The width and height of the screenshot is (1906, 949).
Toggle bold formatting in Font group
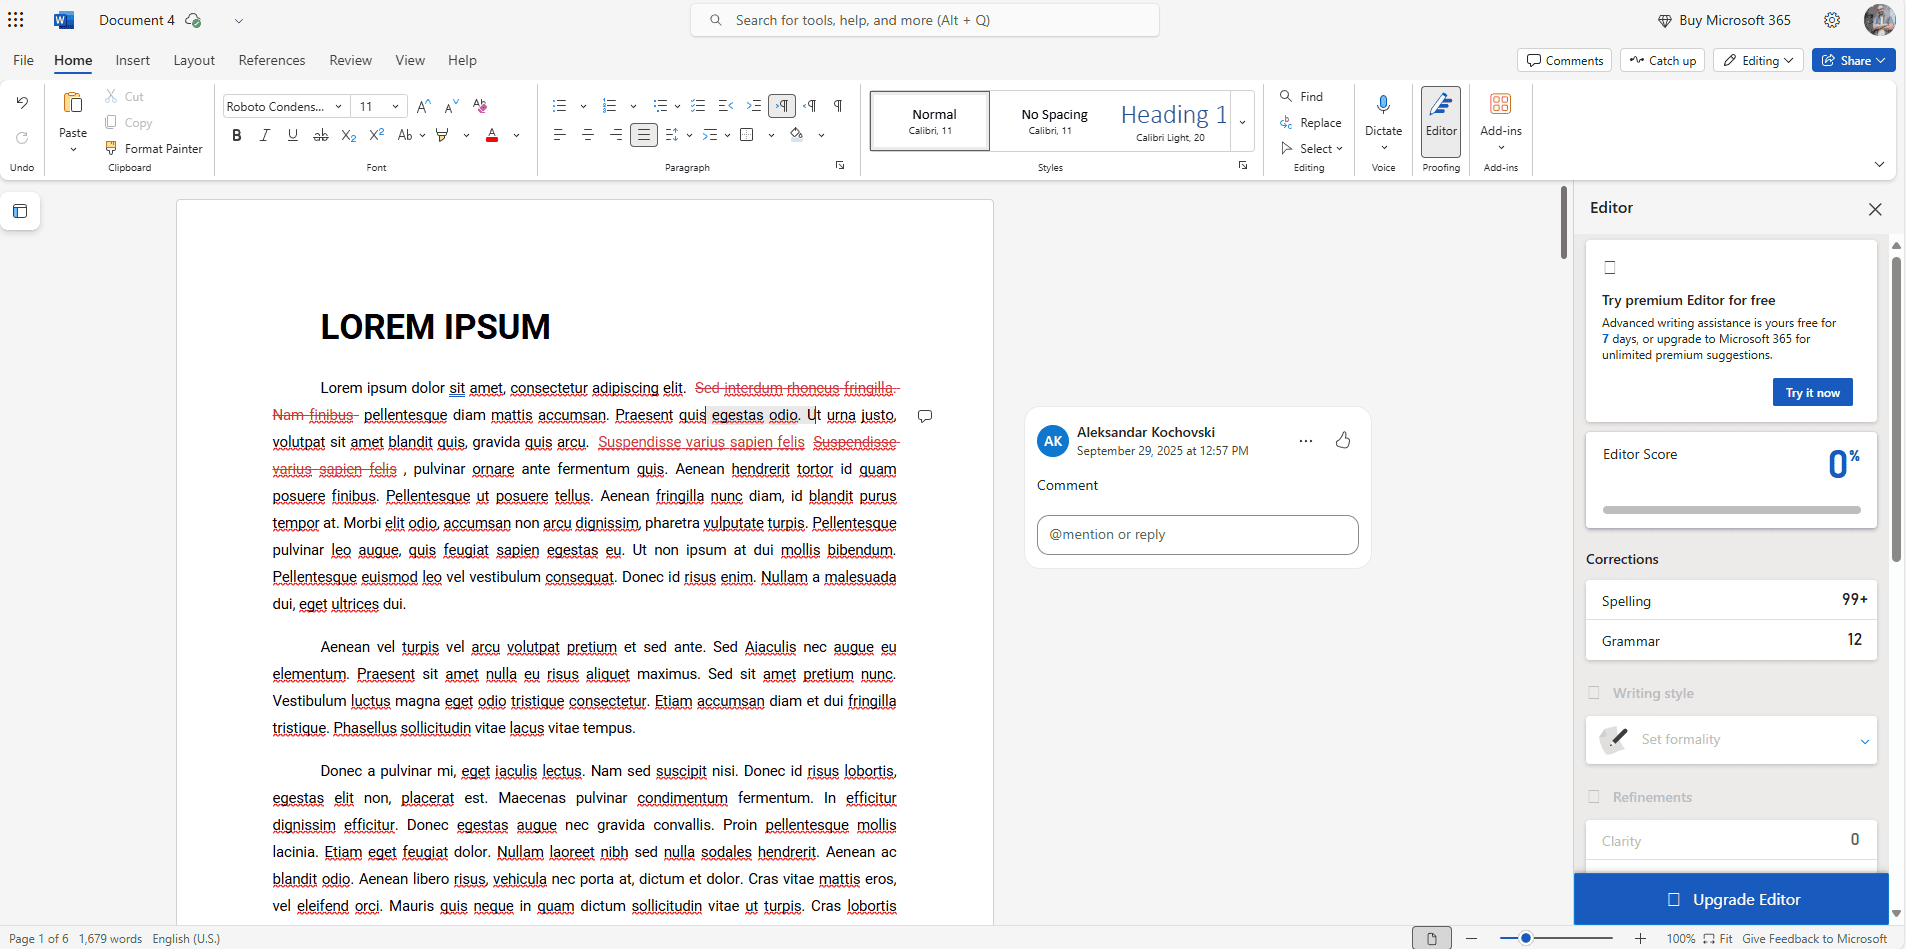tap(237, 135)
